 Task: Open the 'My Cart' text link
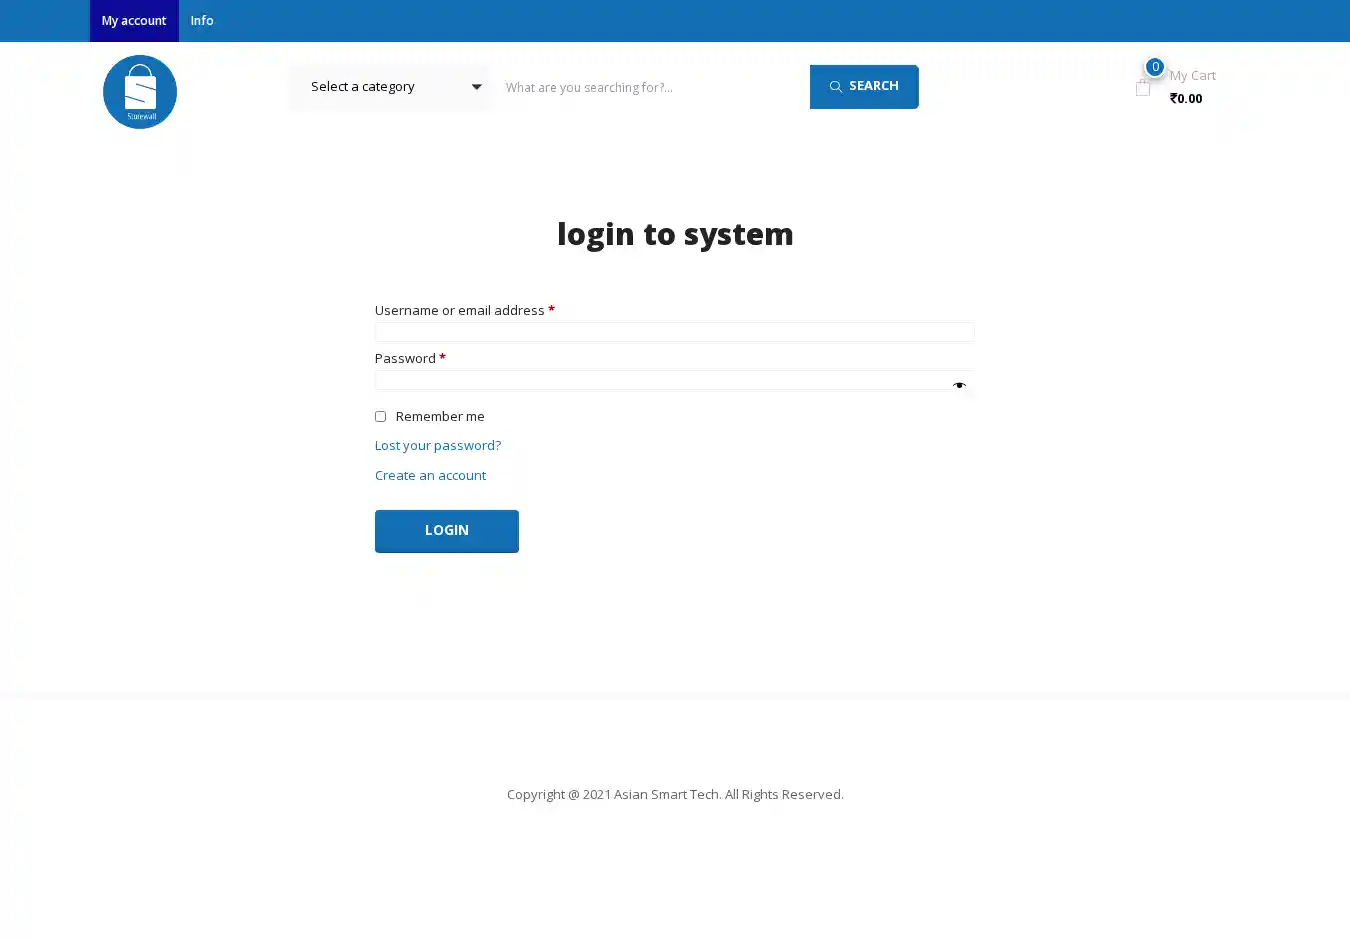1192,75
